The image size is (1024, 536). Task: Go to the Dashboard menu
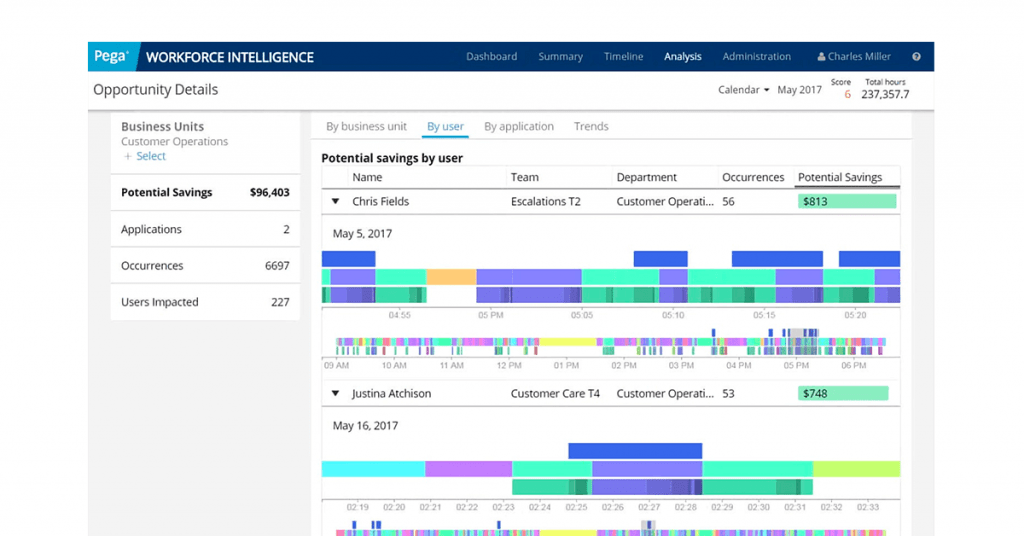click(491, 57)
